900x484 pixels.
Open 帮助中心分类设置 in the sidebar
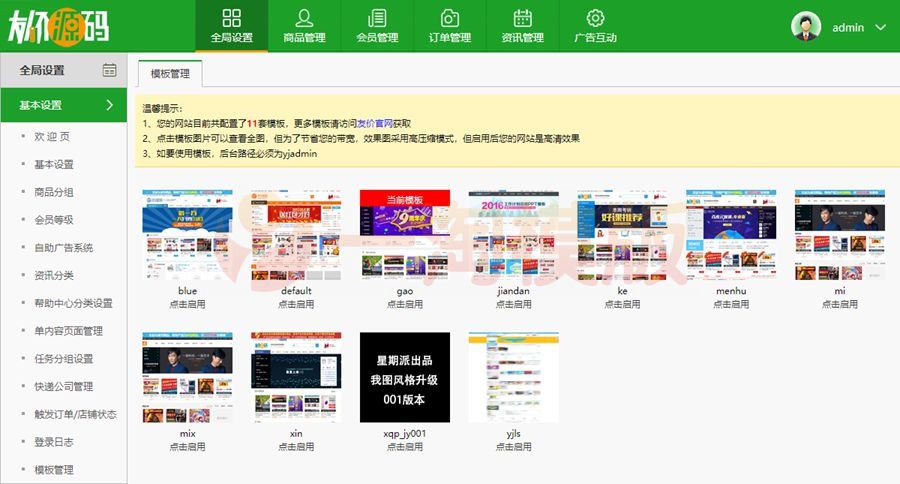[73, 303]
